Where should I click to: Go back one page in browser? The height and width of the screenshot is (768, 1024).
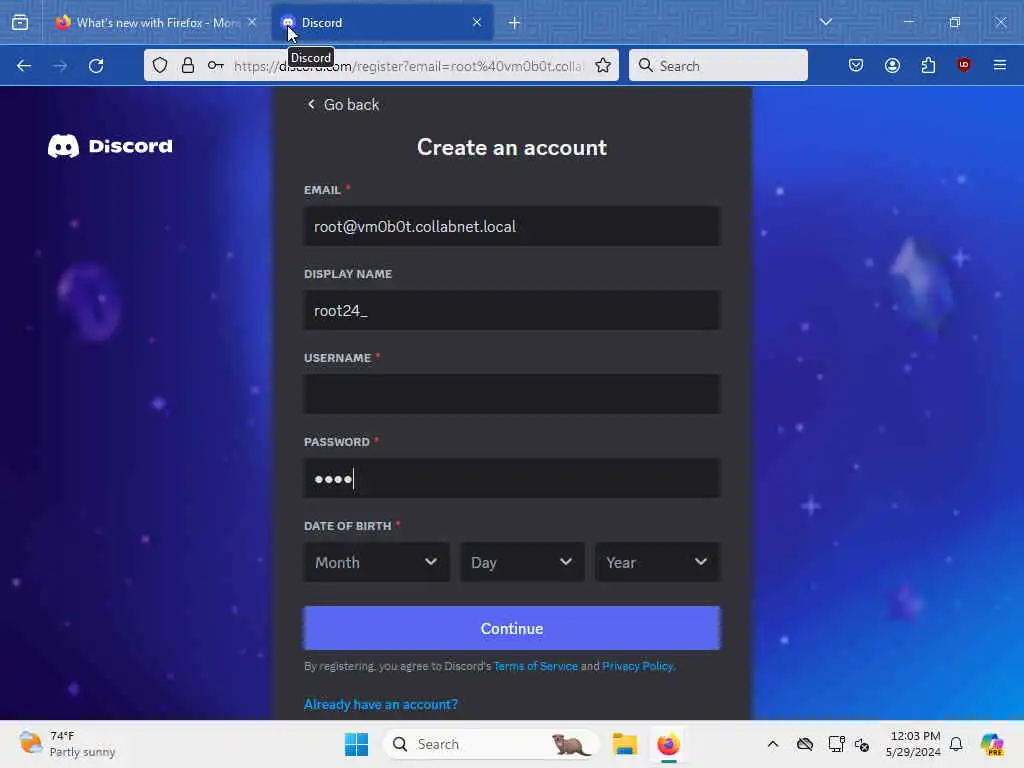coord(24,65)
